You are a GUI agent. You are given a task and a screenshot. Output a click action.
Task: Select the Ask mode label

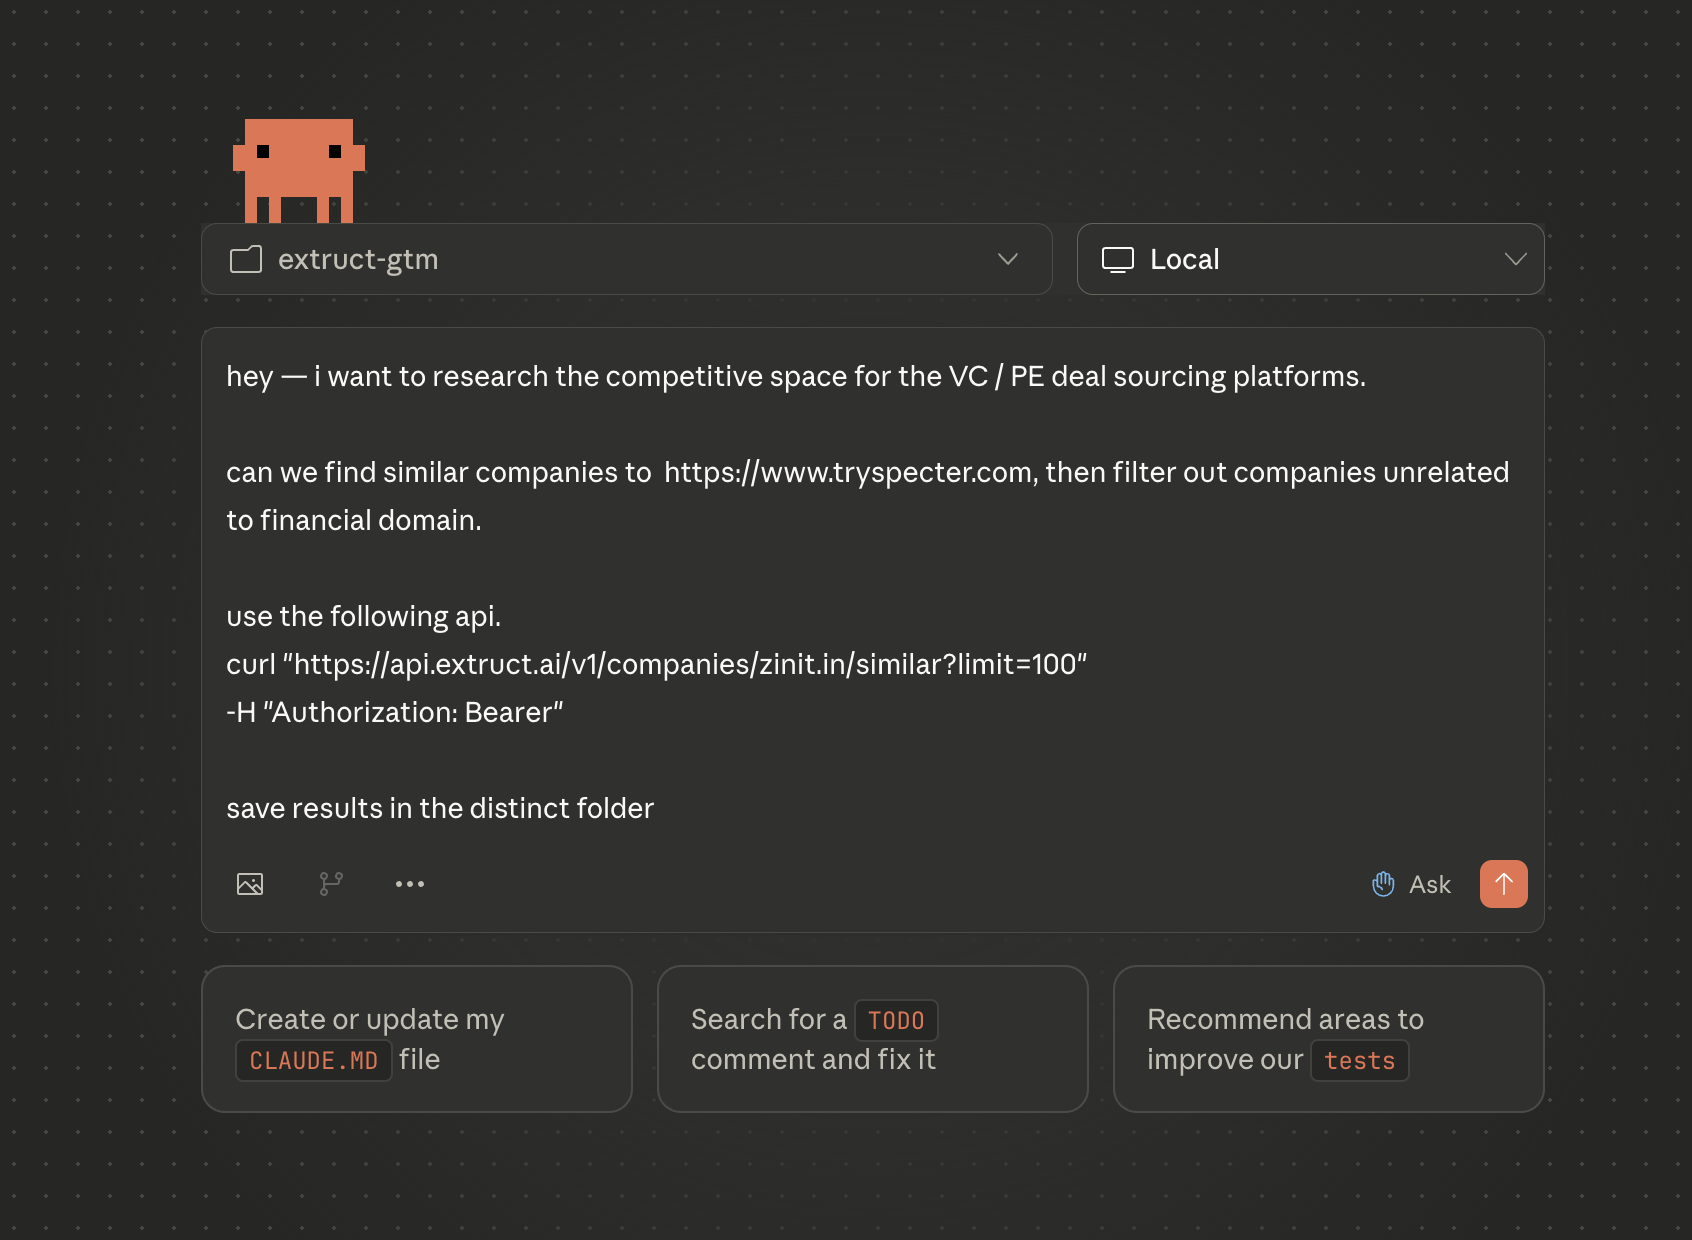click(x=1430, y=884)
